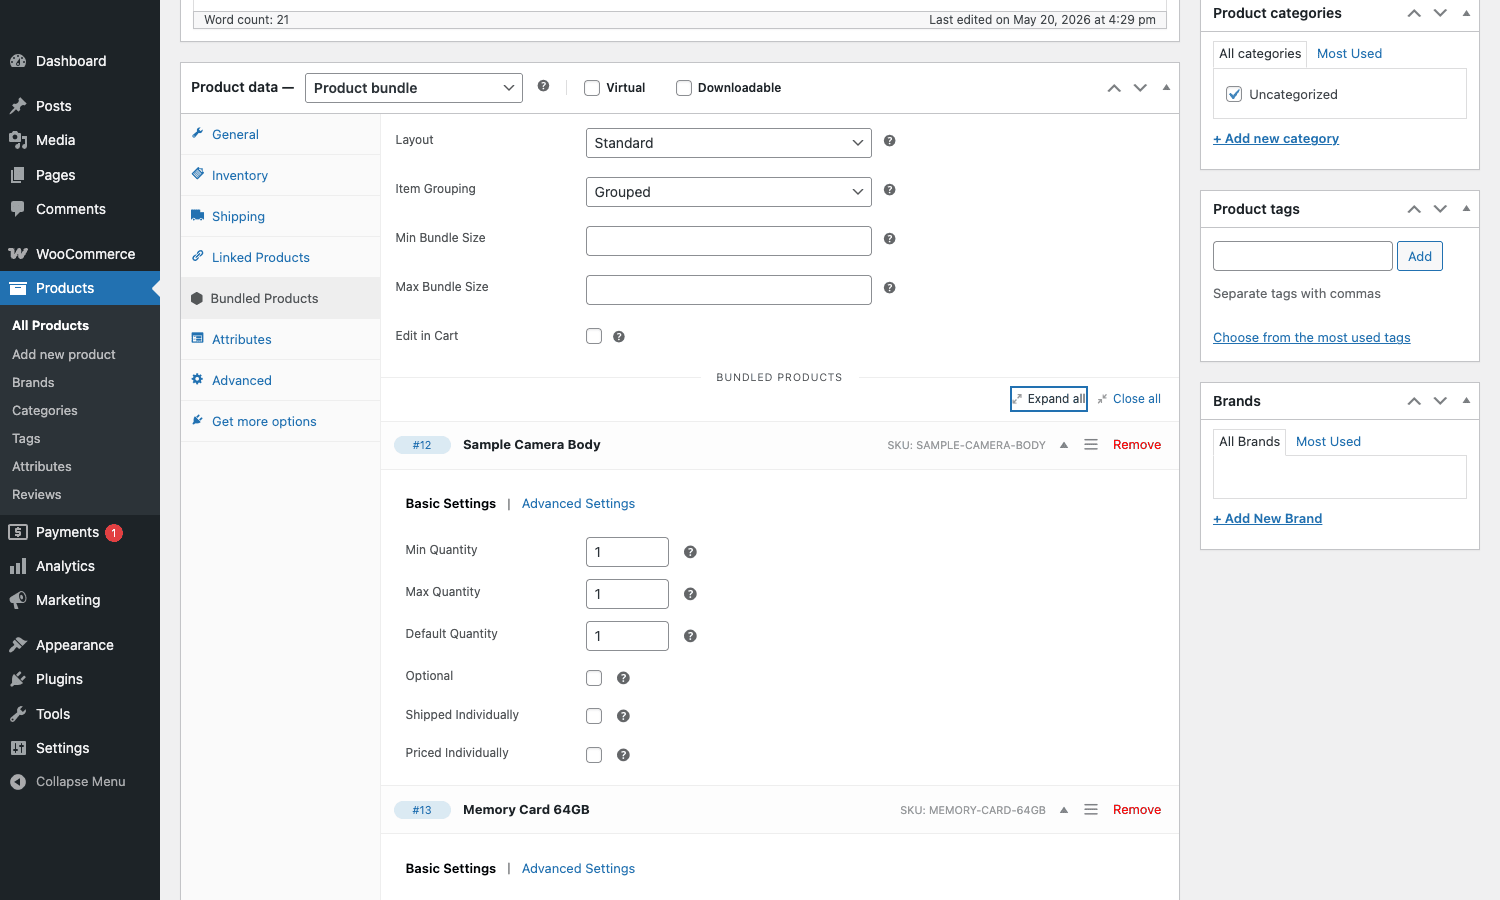This screenshot has height=900, width=1500.
Task: Click the Marketing megaphone icon
Action: 18,600
